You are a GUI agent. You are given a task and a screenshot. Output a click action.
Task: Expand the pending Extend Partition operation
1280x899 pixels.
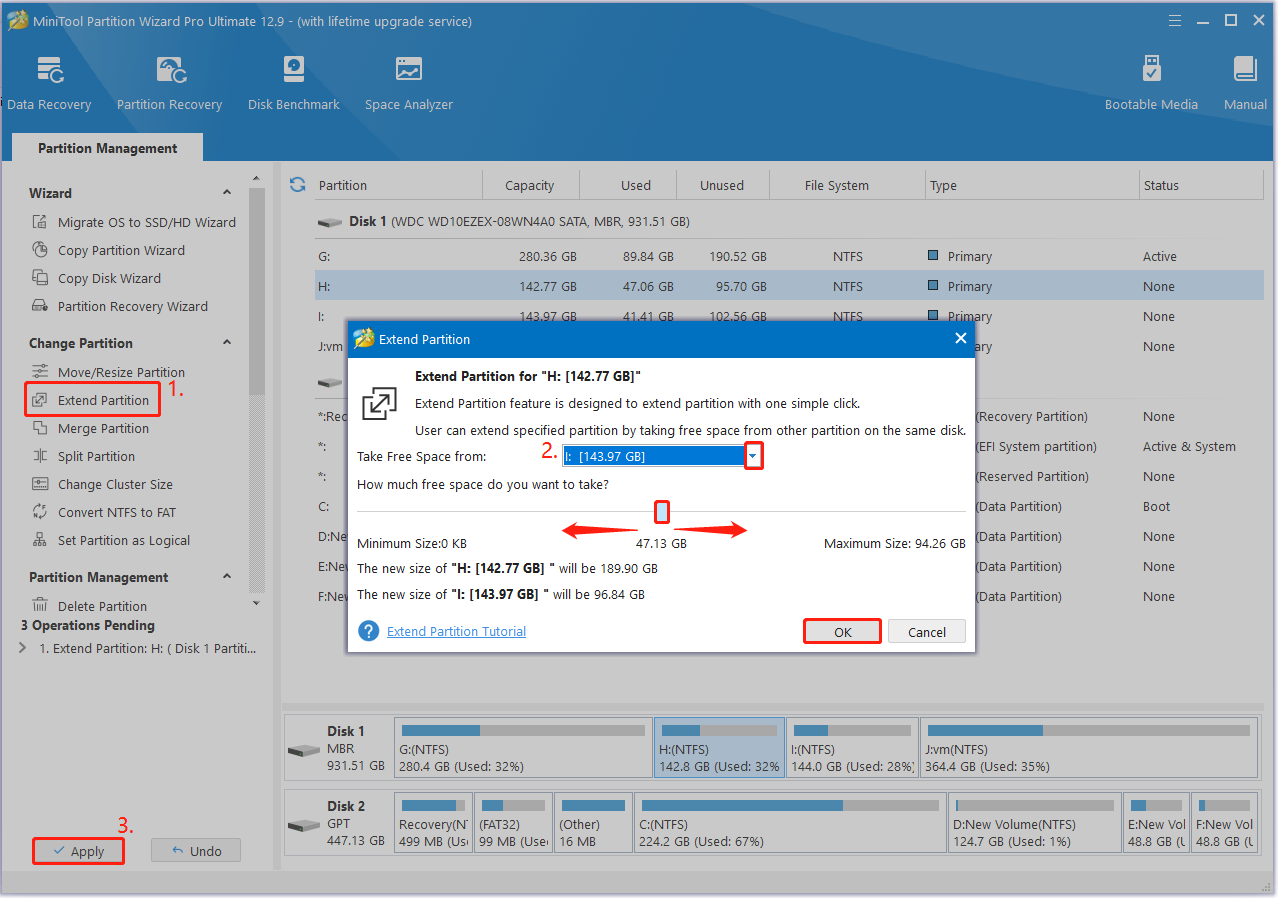point(24,648)
